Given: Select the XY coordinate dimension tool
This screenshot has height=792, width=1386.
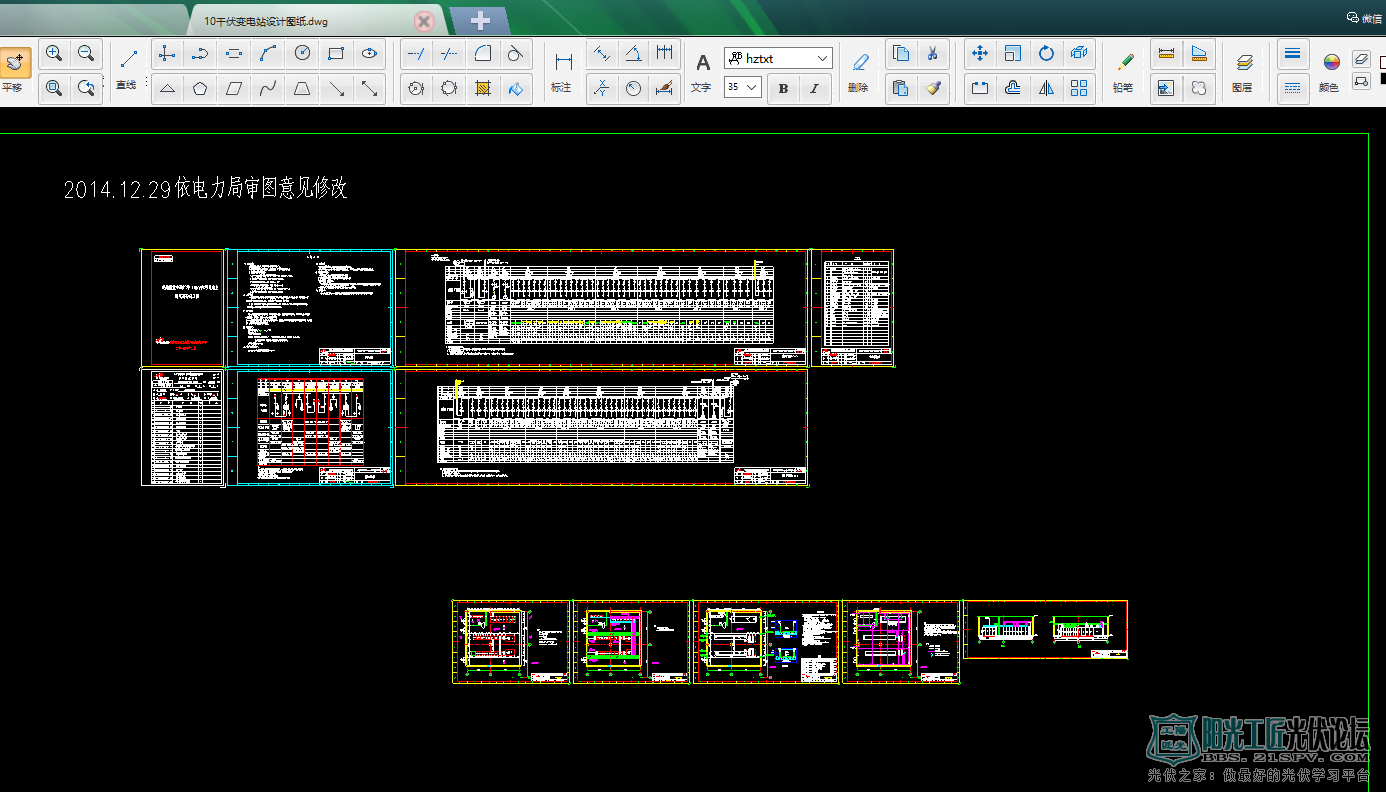Looking at the screenshot, I should pyautogui.click(x=600, y=88).
